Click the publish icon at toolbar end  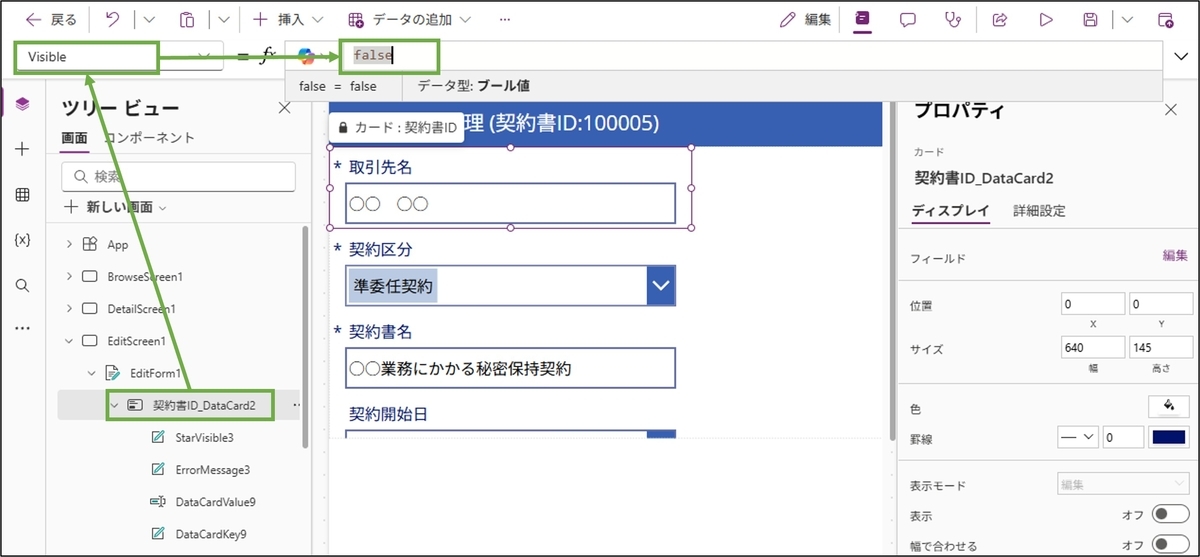pyautogui.click(x=1165, y=19)
